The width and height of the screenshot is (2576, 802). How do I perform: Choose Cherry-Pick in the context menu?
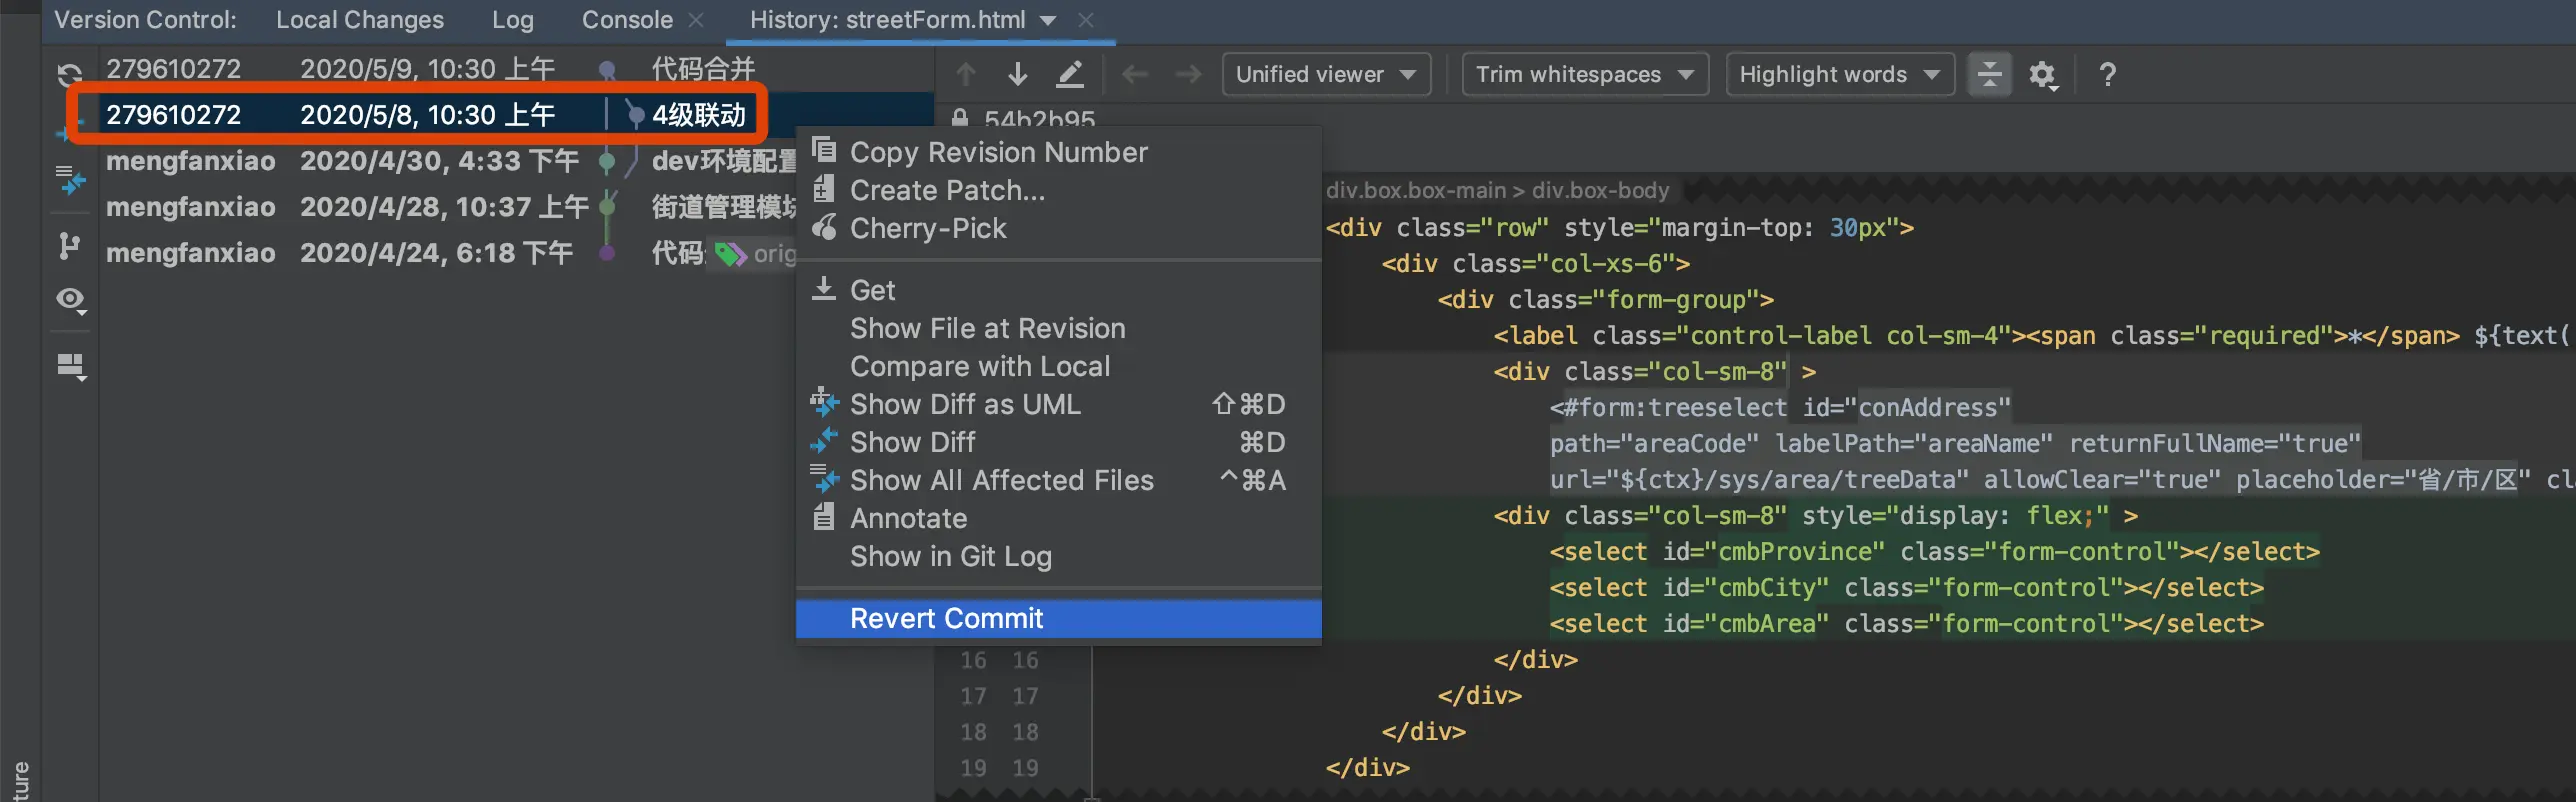(x=927, y=228)
